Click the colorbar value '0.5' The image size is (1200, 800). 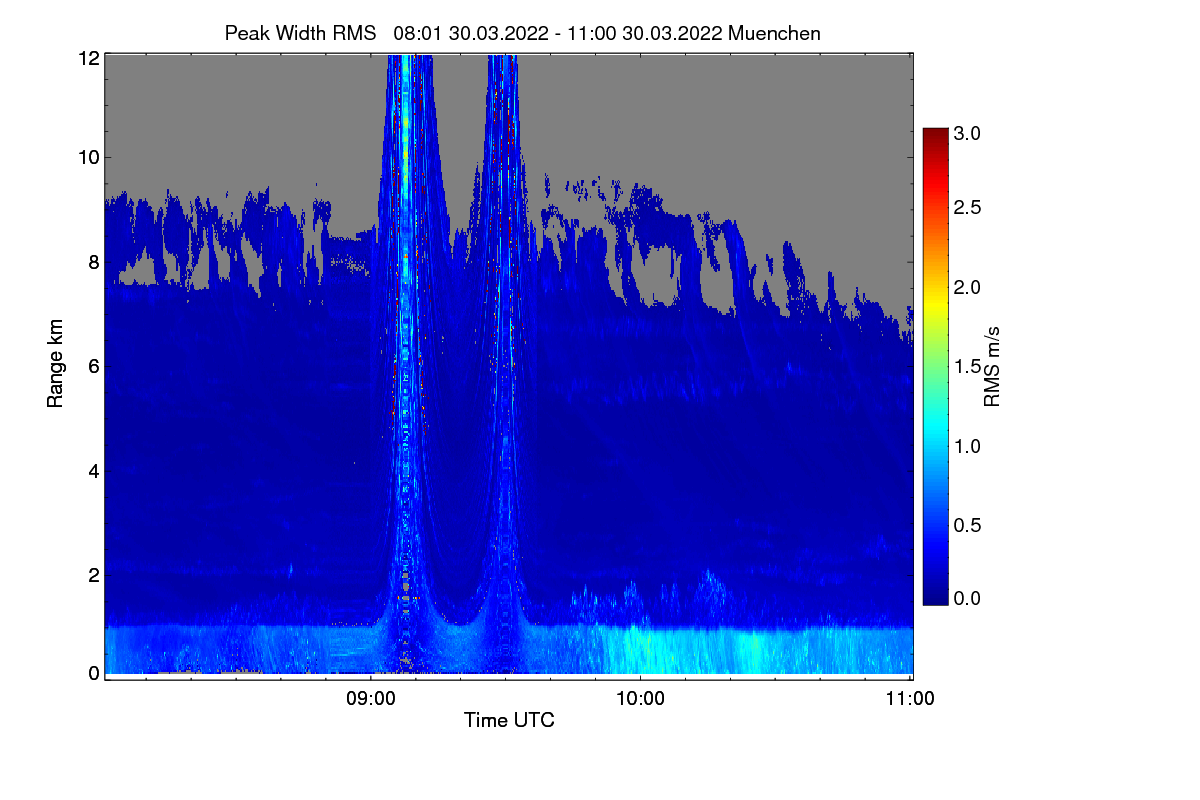point(967,524)
